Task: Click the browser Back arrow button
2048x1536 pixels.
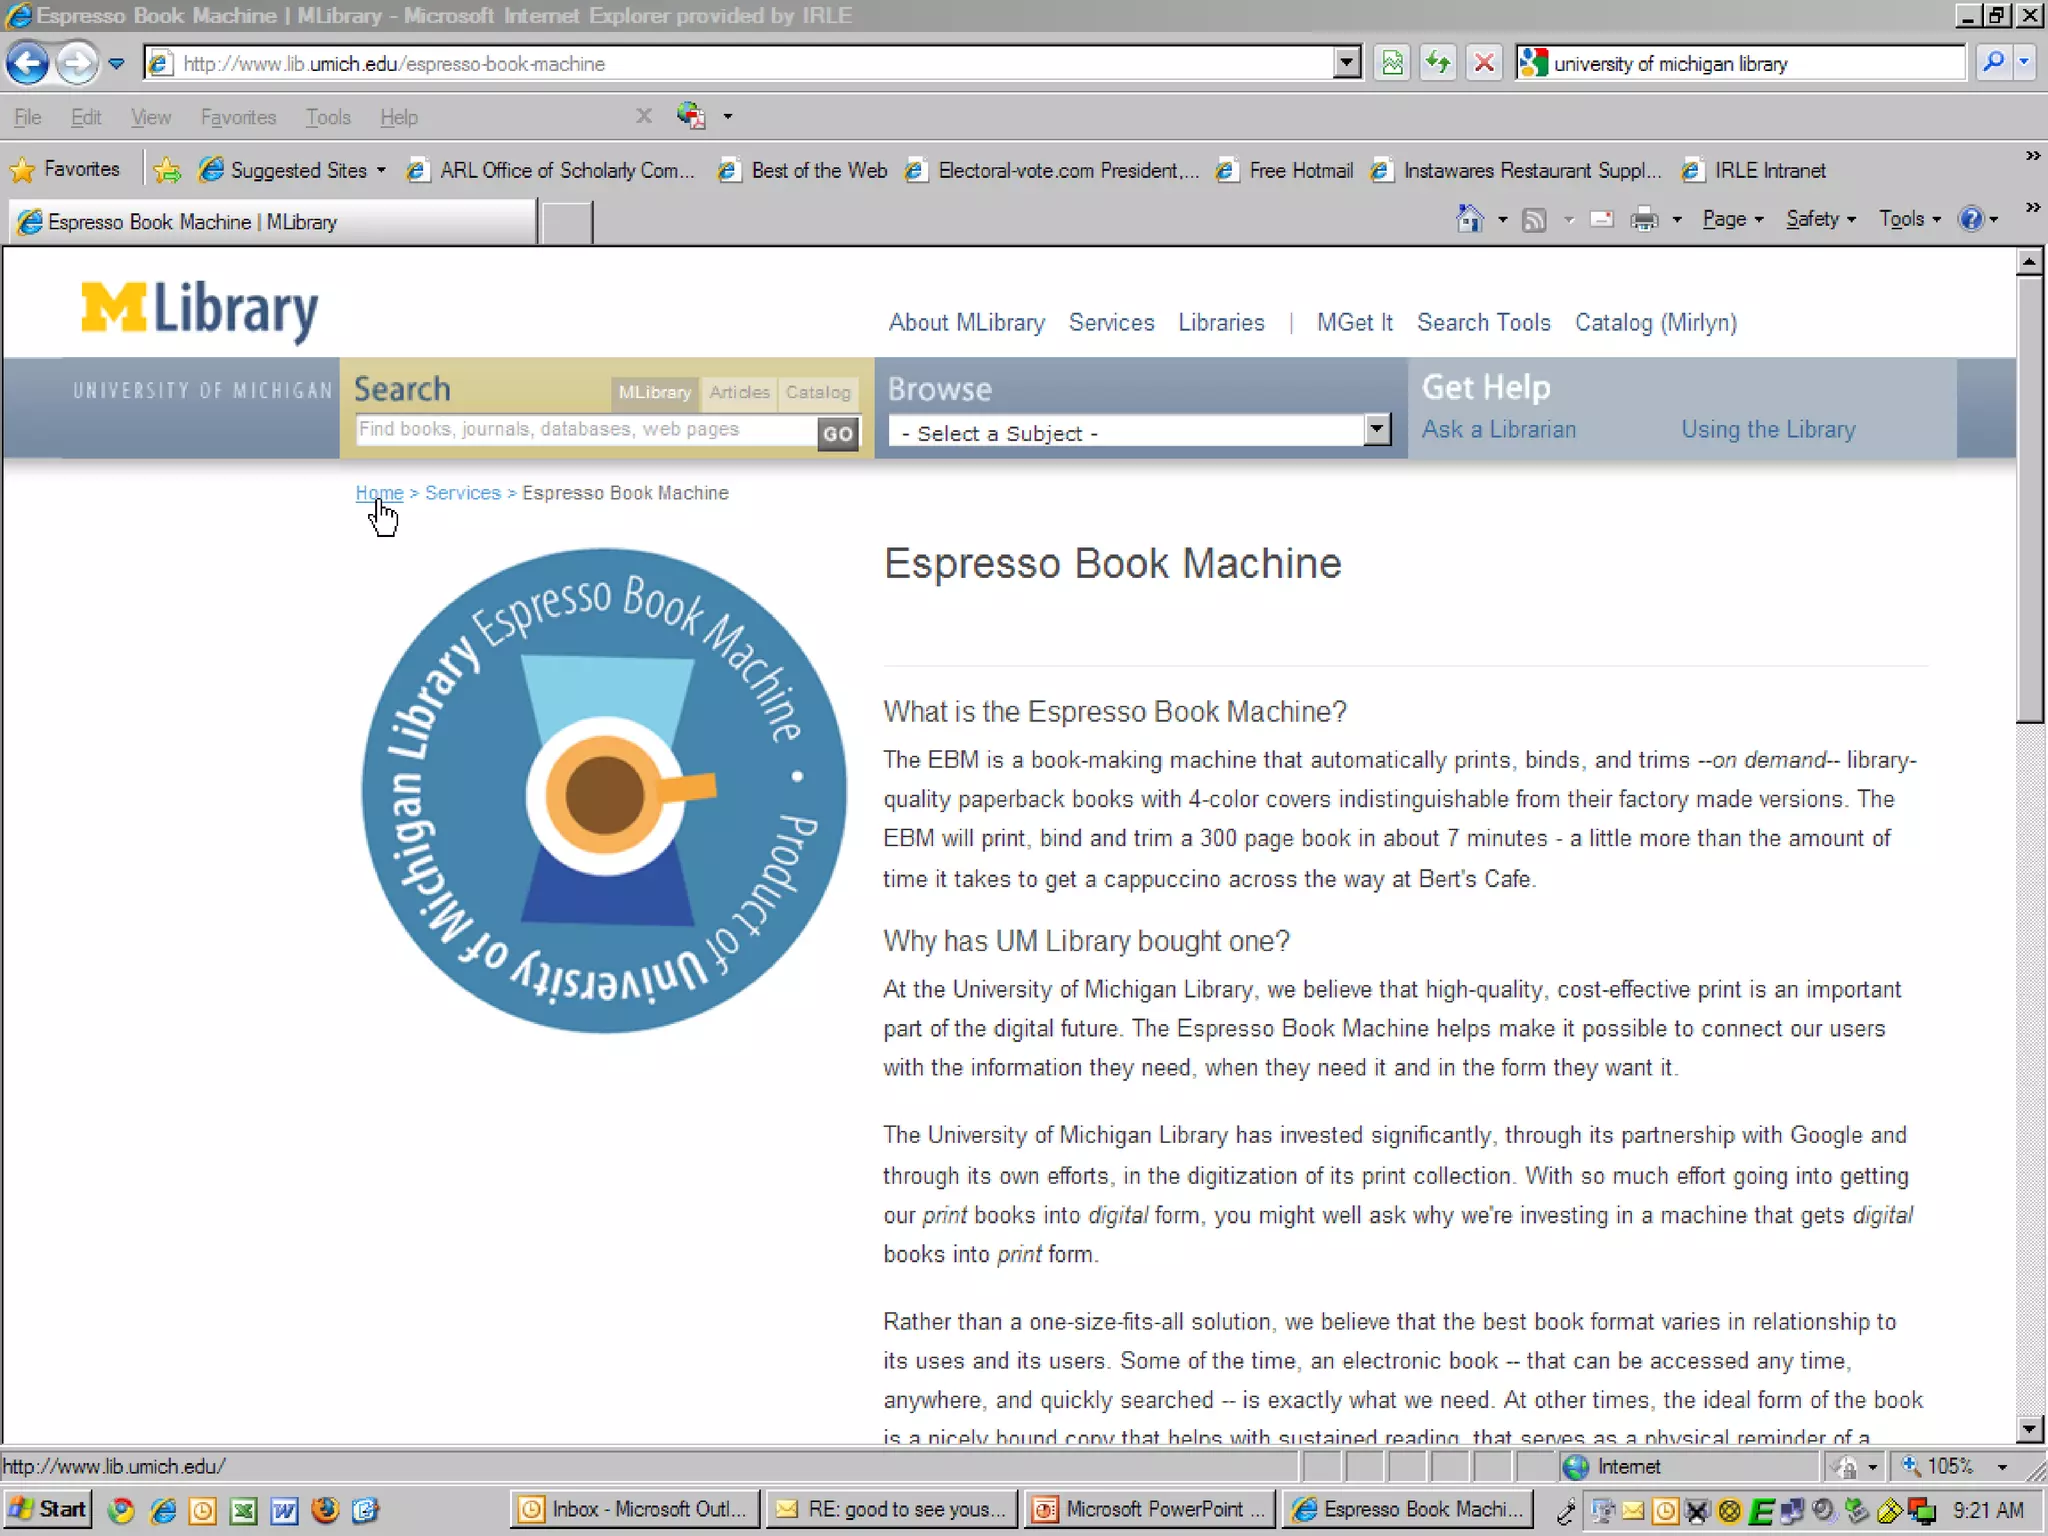Action: [27, 63]
